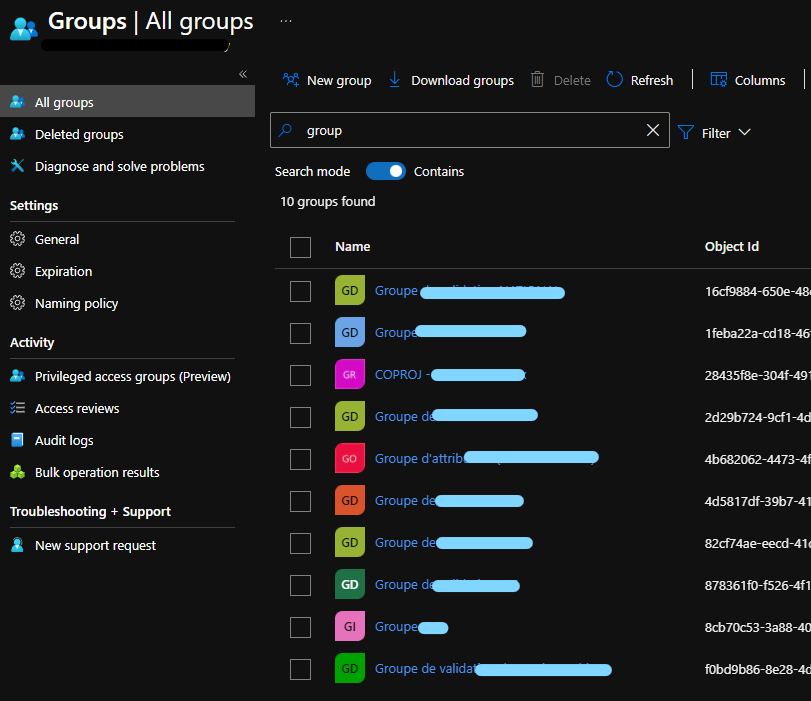Screen dimensions: 811x701
Task: Open Expiration settings
Action: pos(63,272)
